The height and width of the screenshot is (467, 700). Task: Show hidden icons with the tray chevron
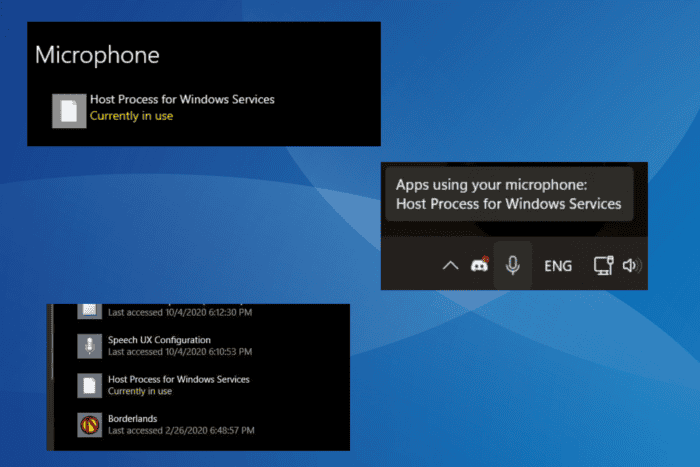(x=450, y=266)
